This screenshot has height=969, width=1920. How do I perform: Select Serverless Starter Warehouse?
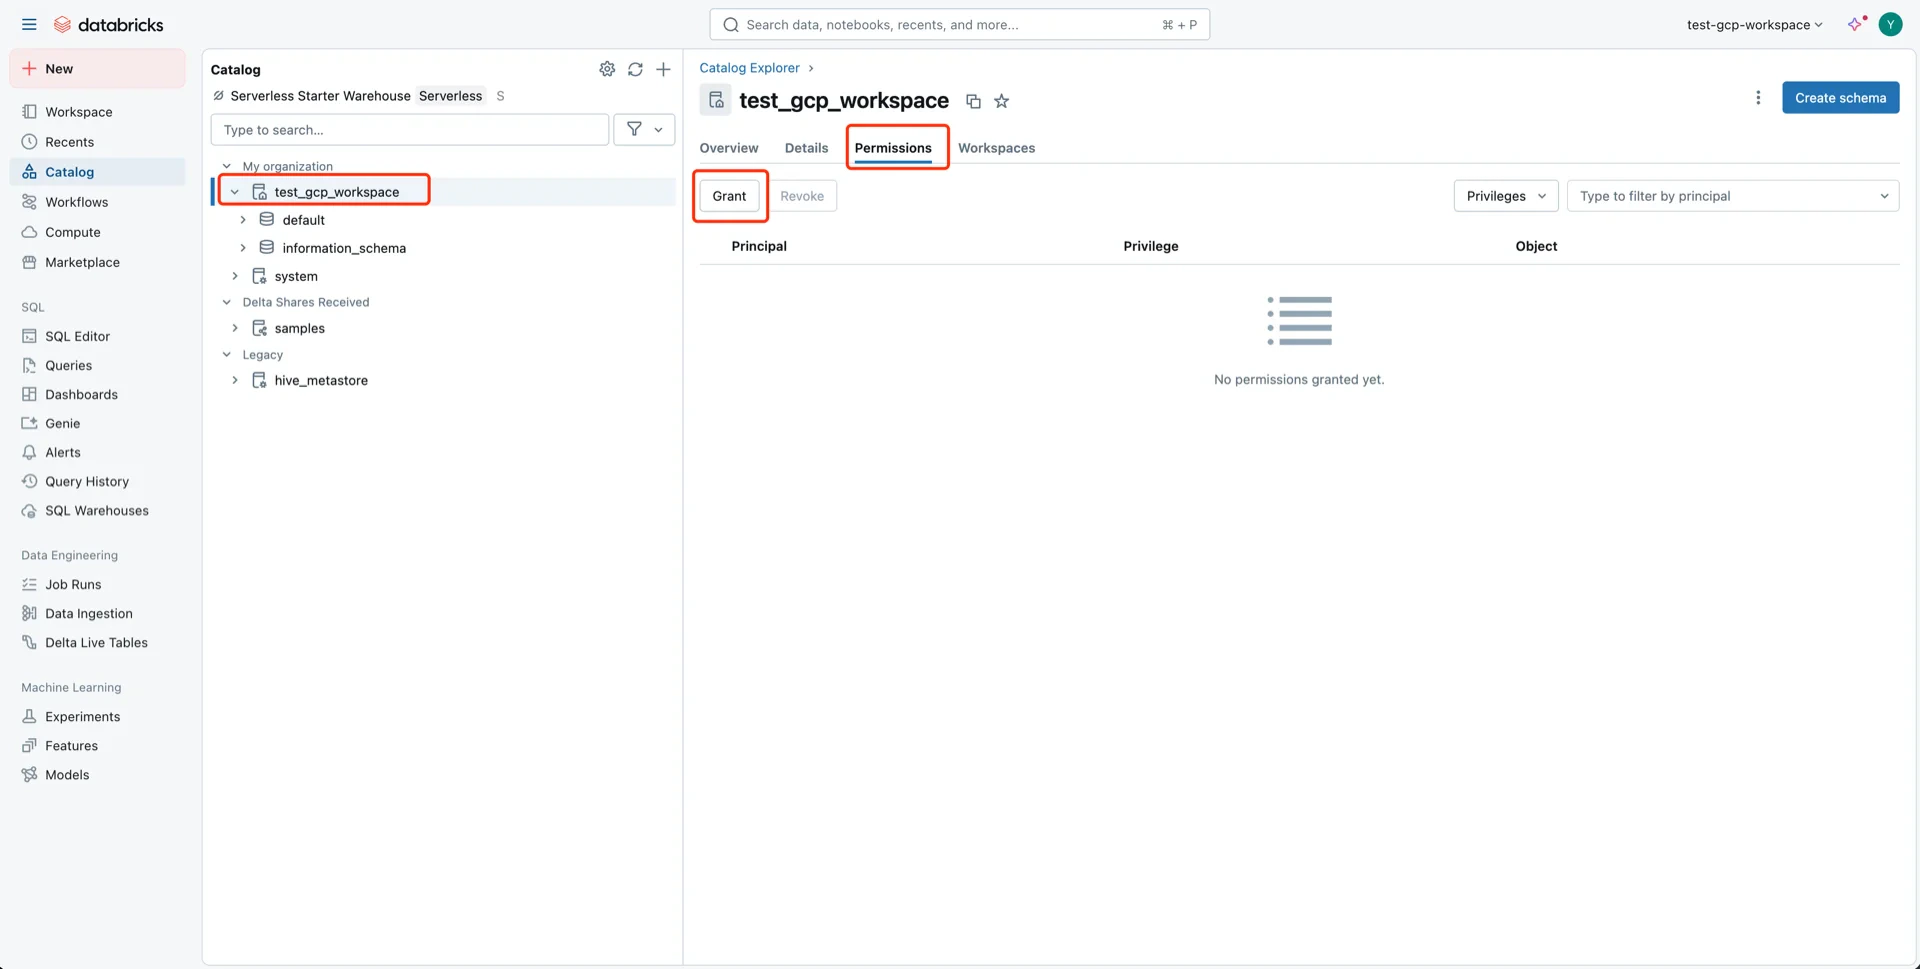[320, 96]
